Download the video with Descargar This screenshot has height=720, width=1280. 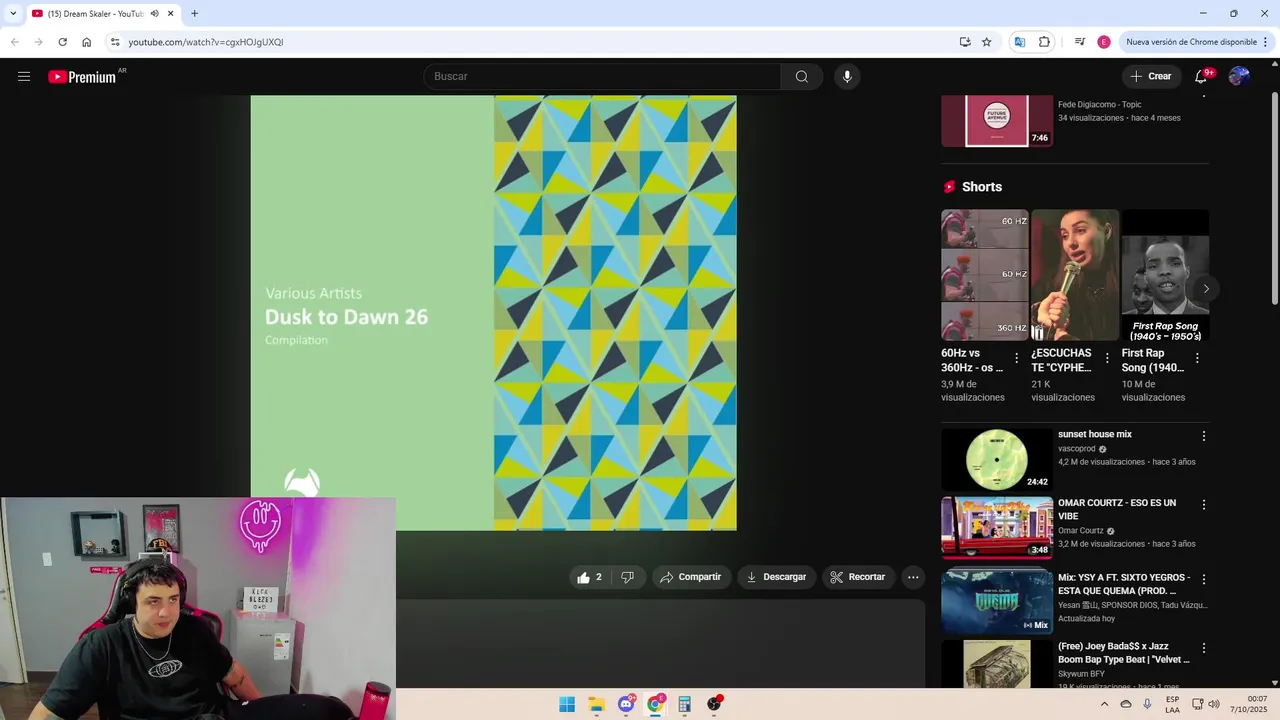coord(776,577)
